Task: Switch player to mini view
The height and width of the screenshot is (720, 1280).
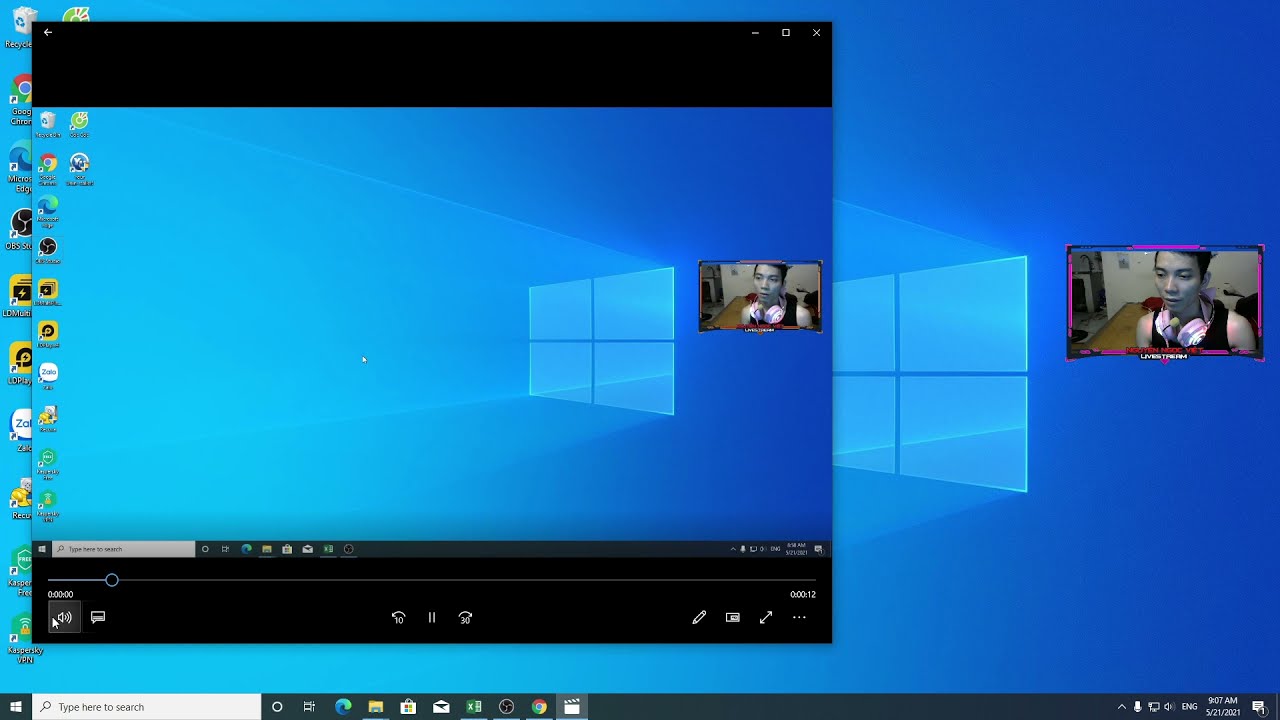Action: (x=733, y=618)
